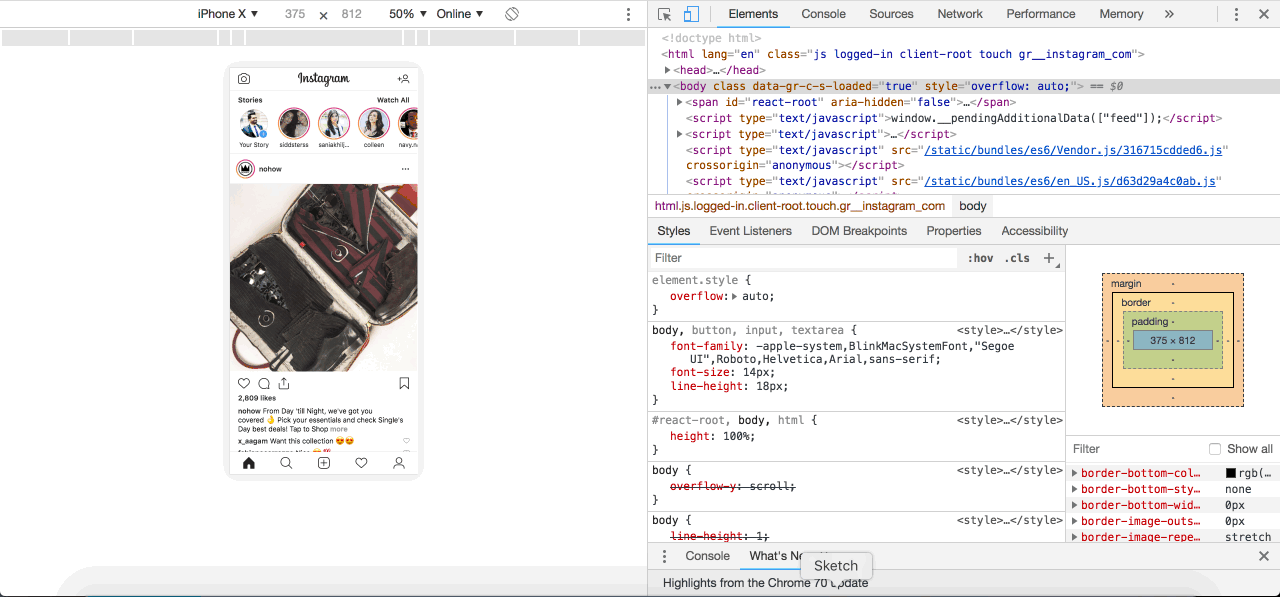Tap the heart like icon under post
This screenshot has height=597, width=1280.
click(x=244, y=383)
